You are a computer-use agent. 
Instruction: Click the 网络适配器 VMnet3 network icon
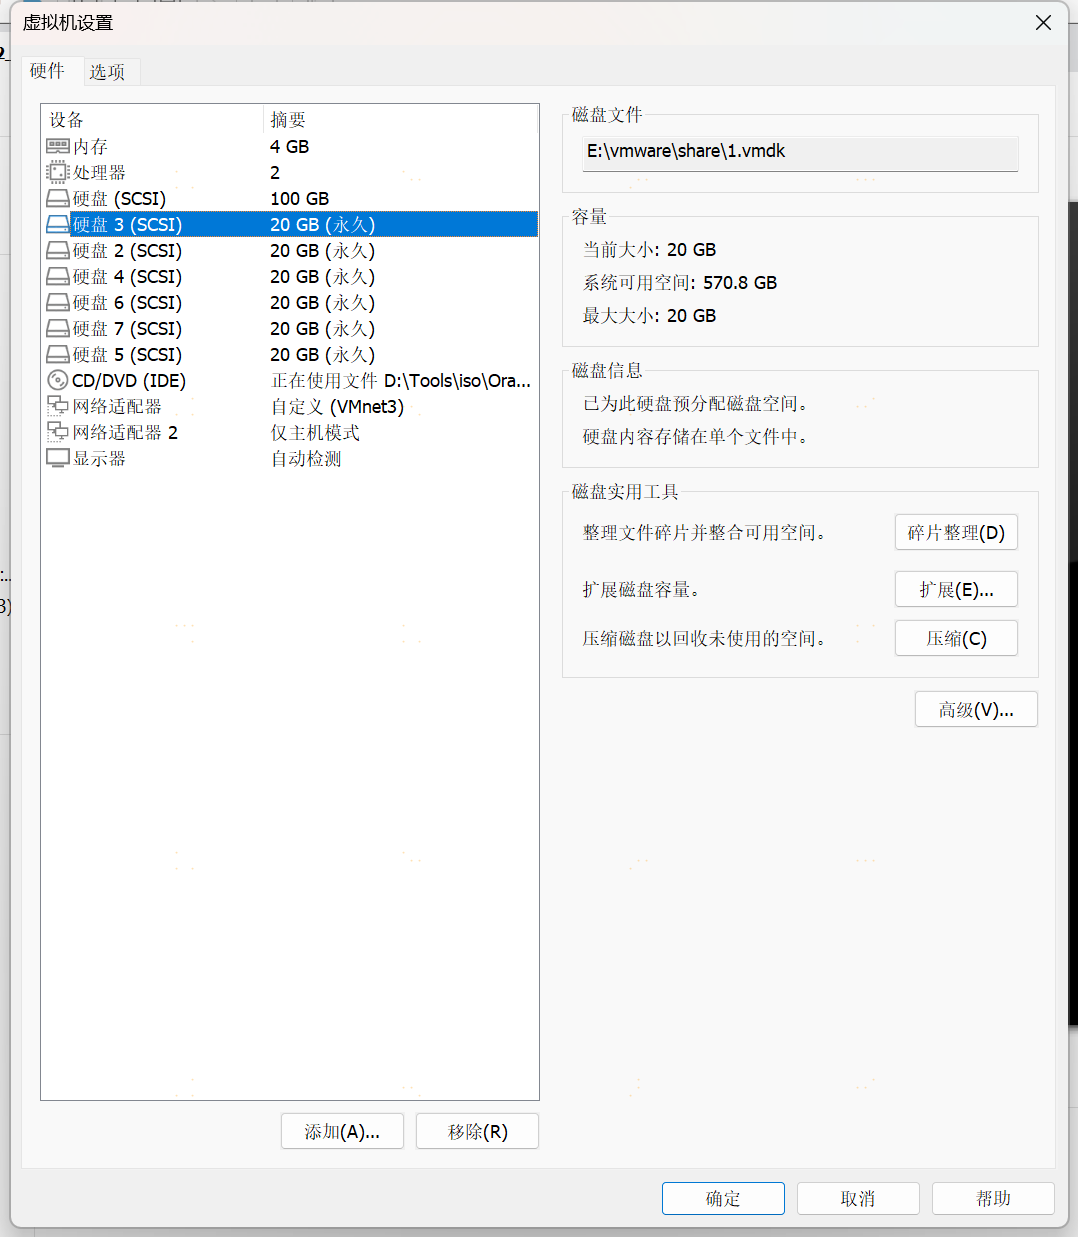pos(58,407)
